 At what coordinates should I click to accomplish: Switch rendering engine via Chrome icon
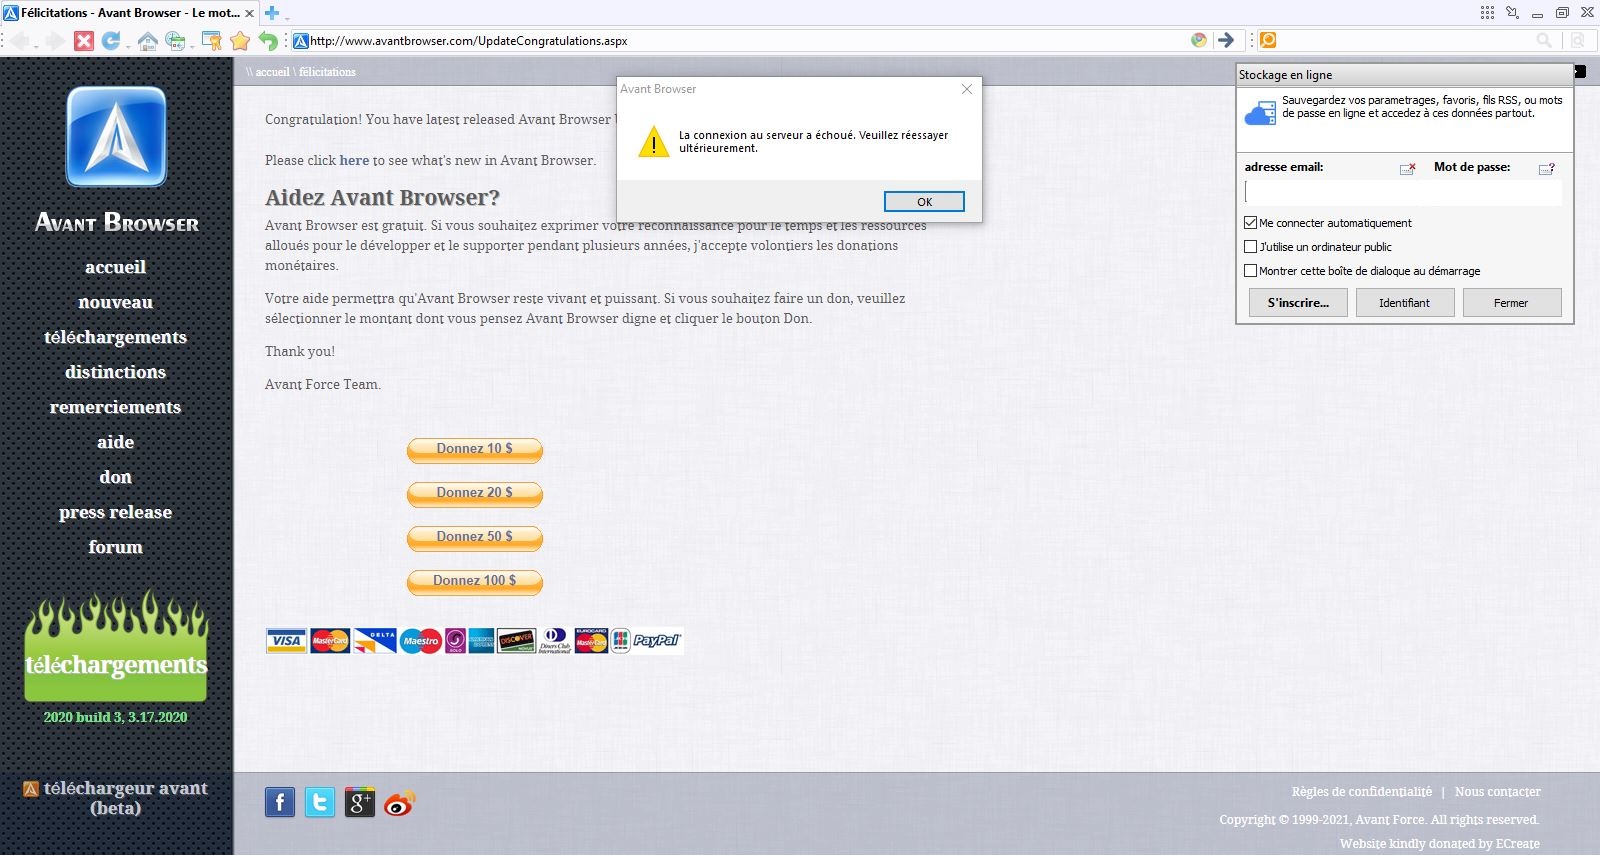[x=1199, y=40]
